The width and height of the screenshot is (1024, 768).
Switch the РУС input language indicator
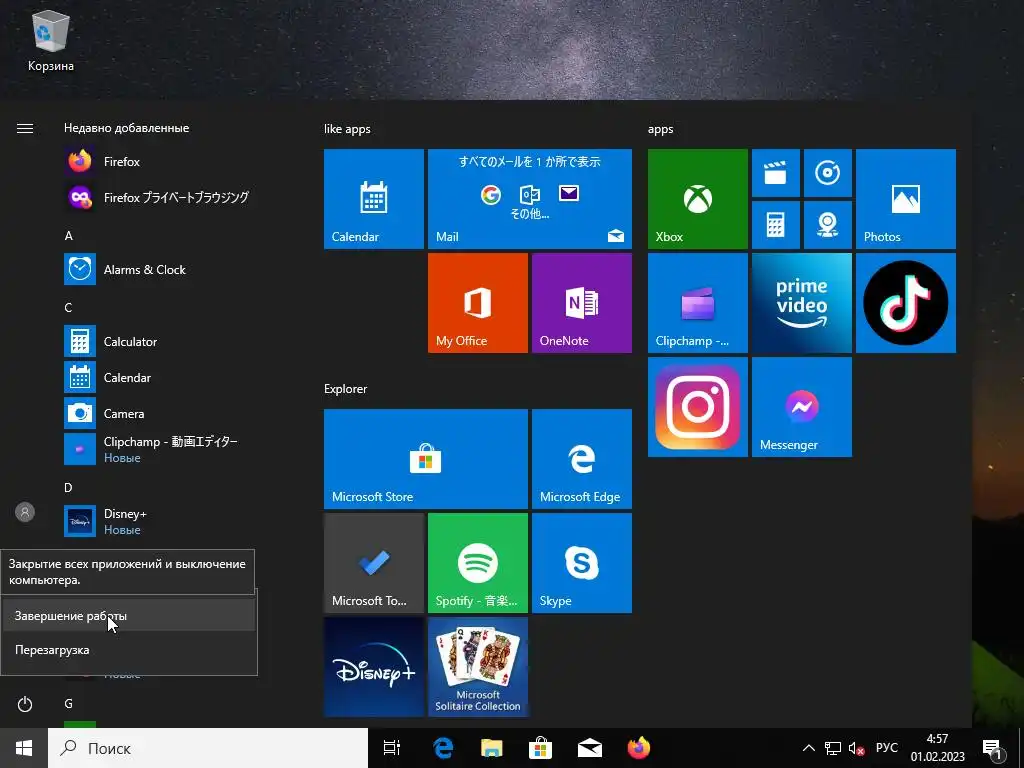[x=887, y=748]
